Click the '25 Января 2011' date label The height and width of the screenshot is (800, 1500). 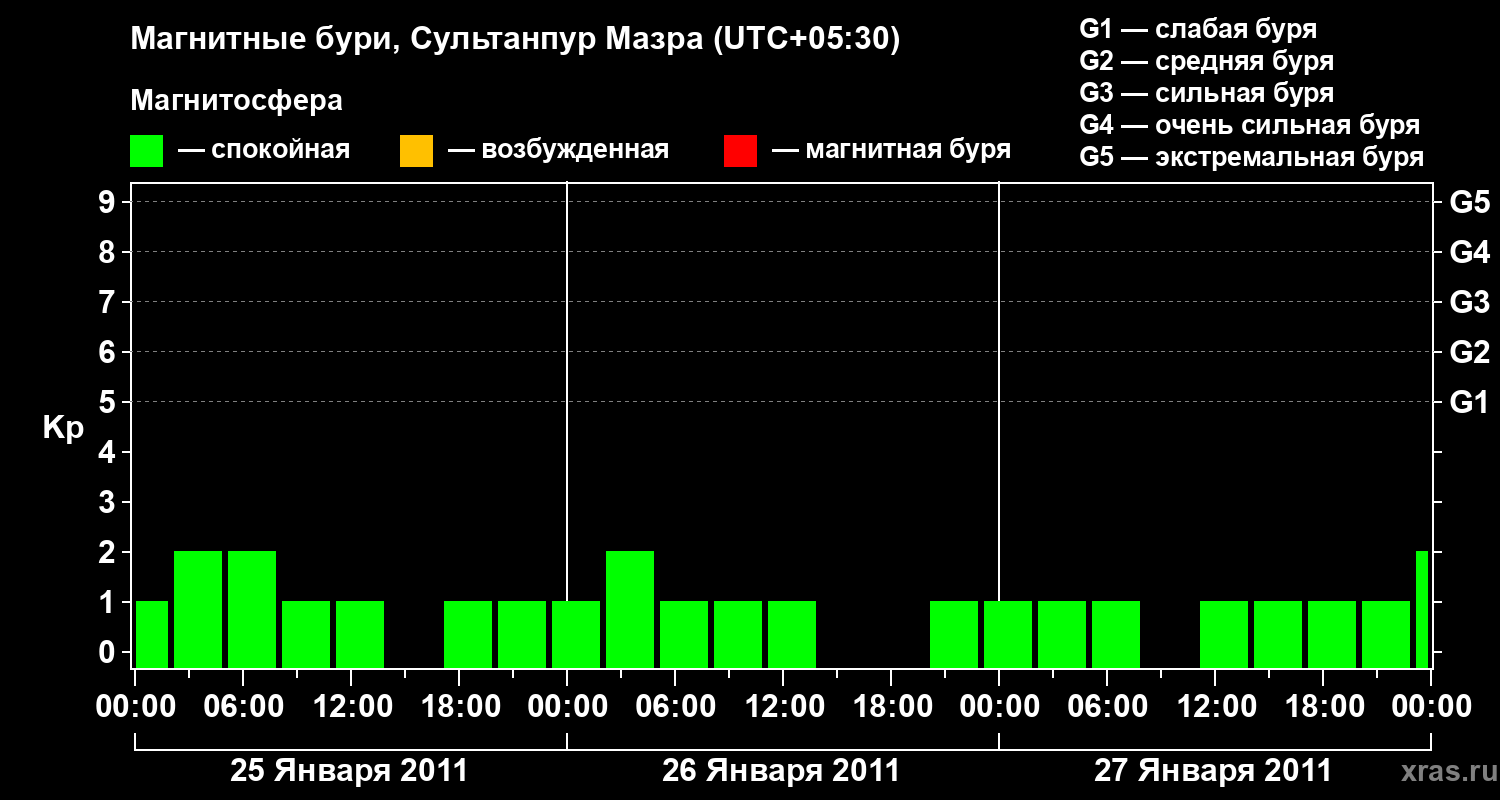tap(349, 771)
